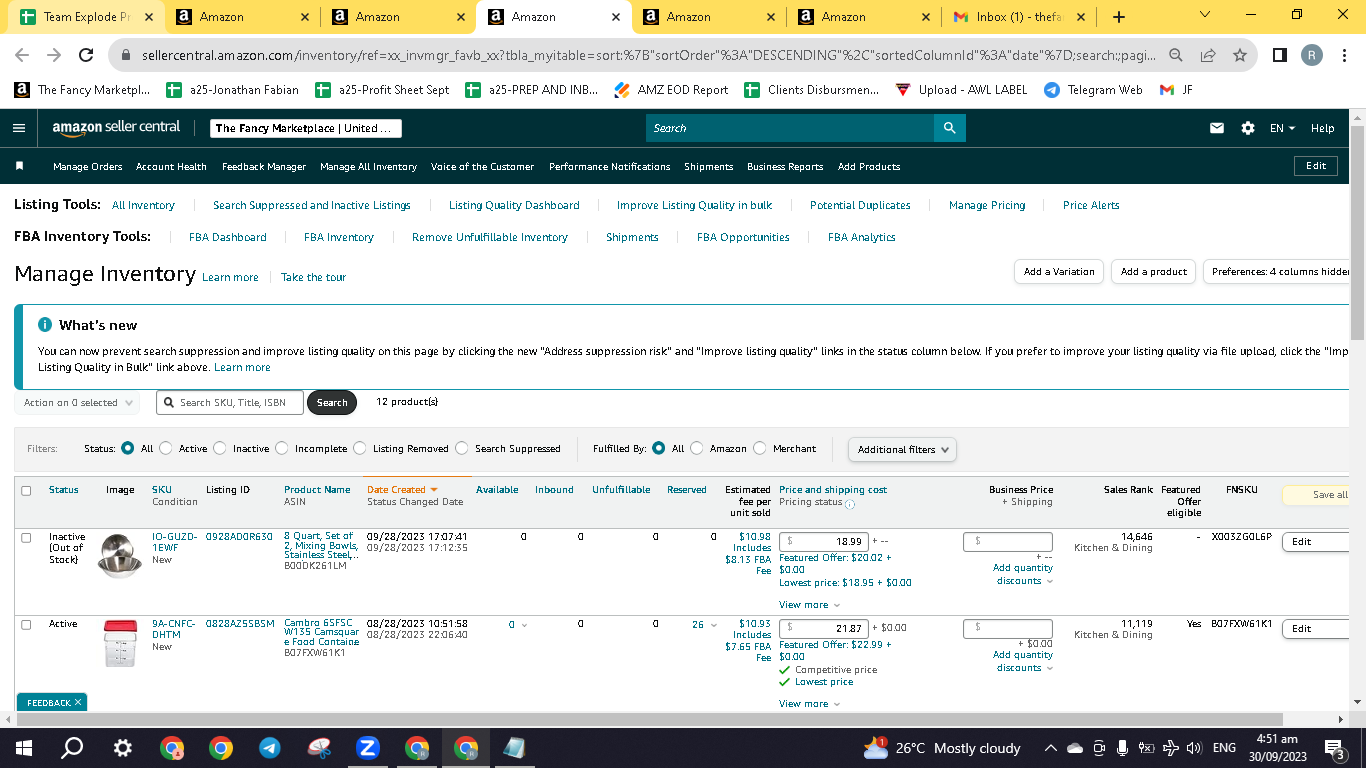
Task: Open the messages envelope icon
Action: tap(1217, 128)
